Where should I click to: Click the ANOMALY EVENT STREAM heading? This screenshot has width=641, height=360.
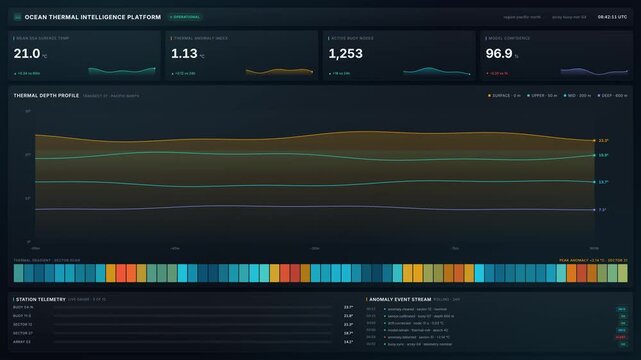400,300
